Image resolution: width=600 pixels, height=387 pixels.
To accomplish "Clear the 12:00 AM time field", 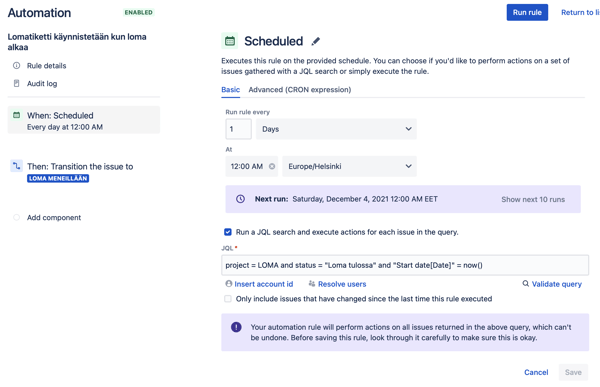I will click(x=272, y=167).
